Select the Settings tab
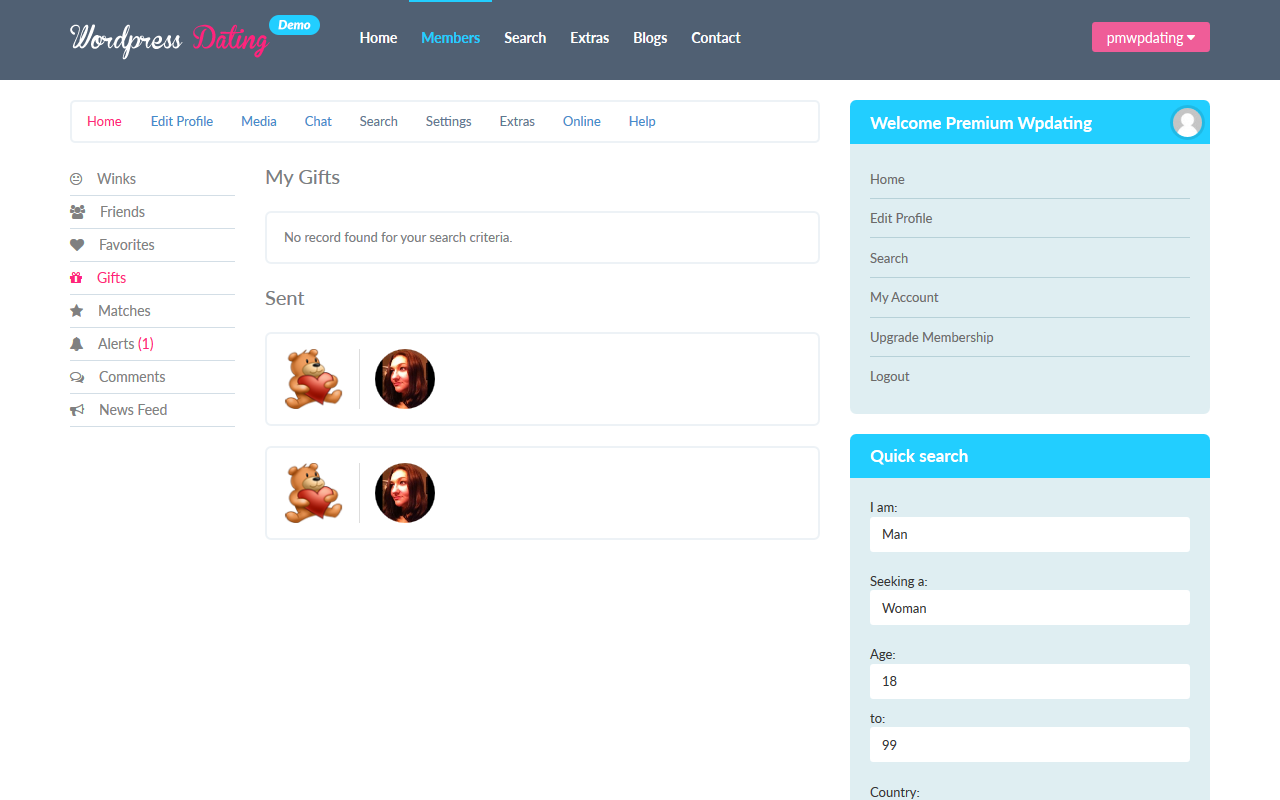Viewport: 1280px width, 800px height. coord(449,121)
